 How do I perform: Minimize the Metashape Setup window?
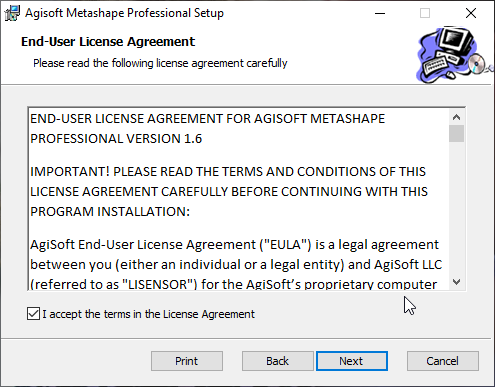coord(380,13)
